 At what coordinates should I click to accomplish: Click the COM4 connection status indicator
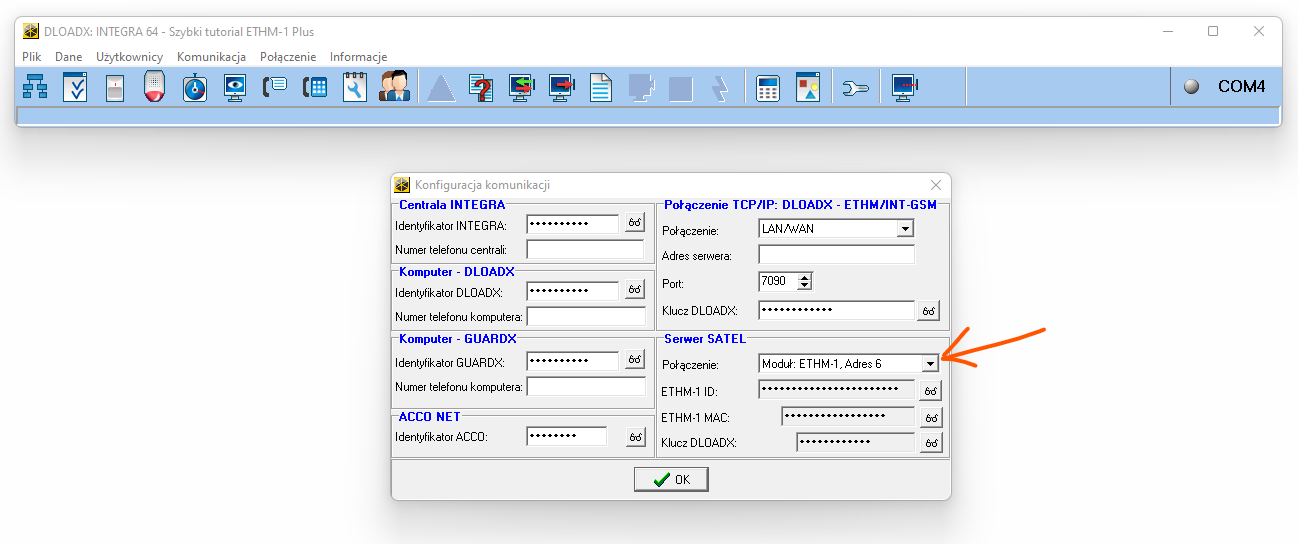coord(1191,87)
